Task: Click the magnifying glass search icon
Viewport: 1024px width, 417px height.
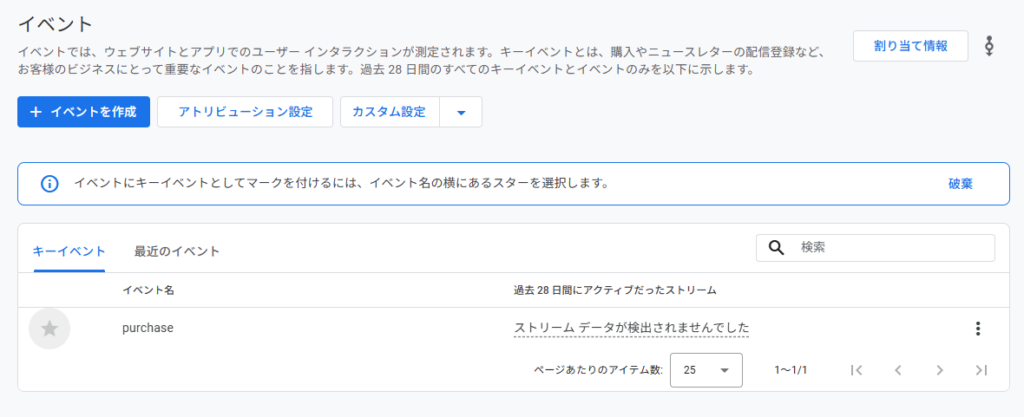Action: 776,247
